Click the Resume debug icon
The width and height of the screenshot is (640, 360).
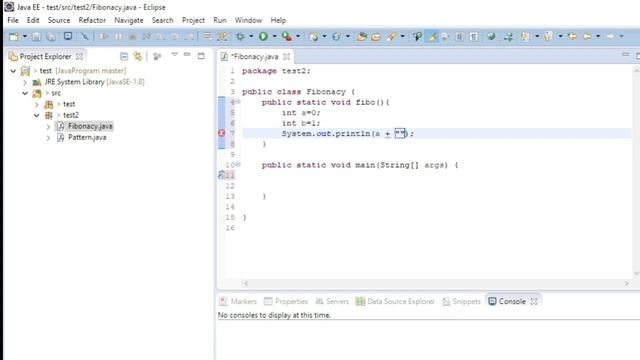[x=104, y=37]
